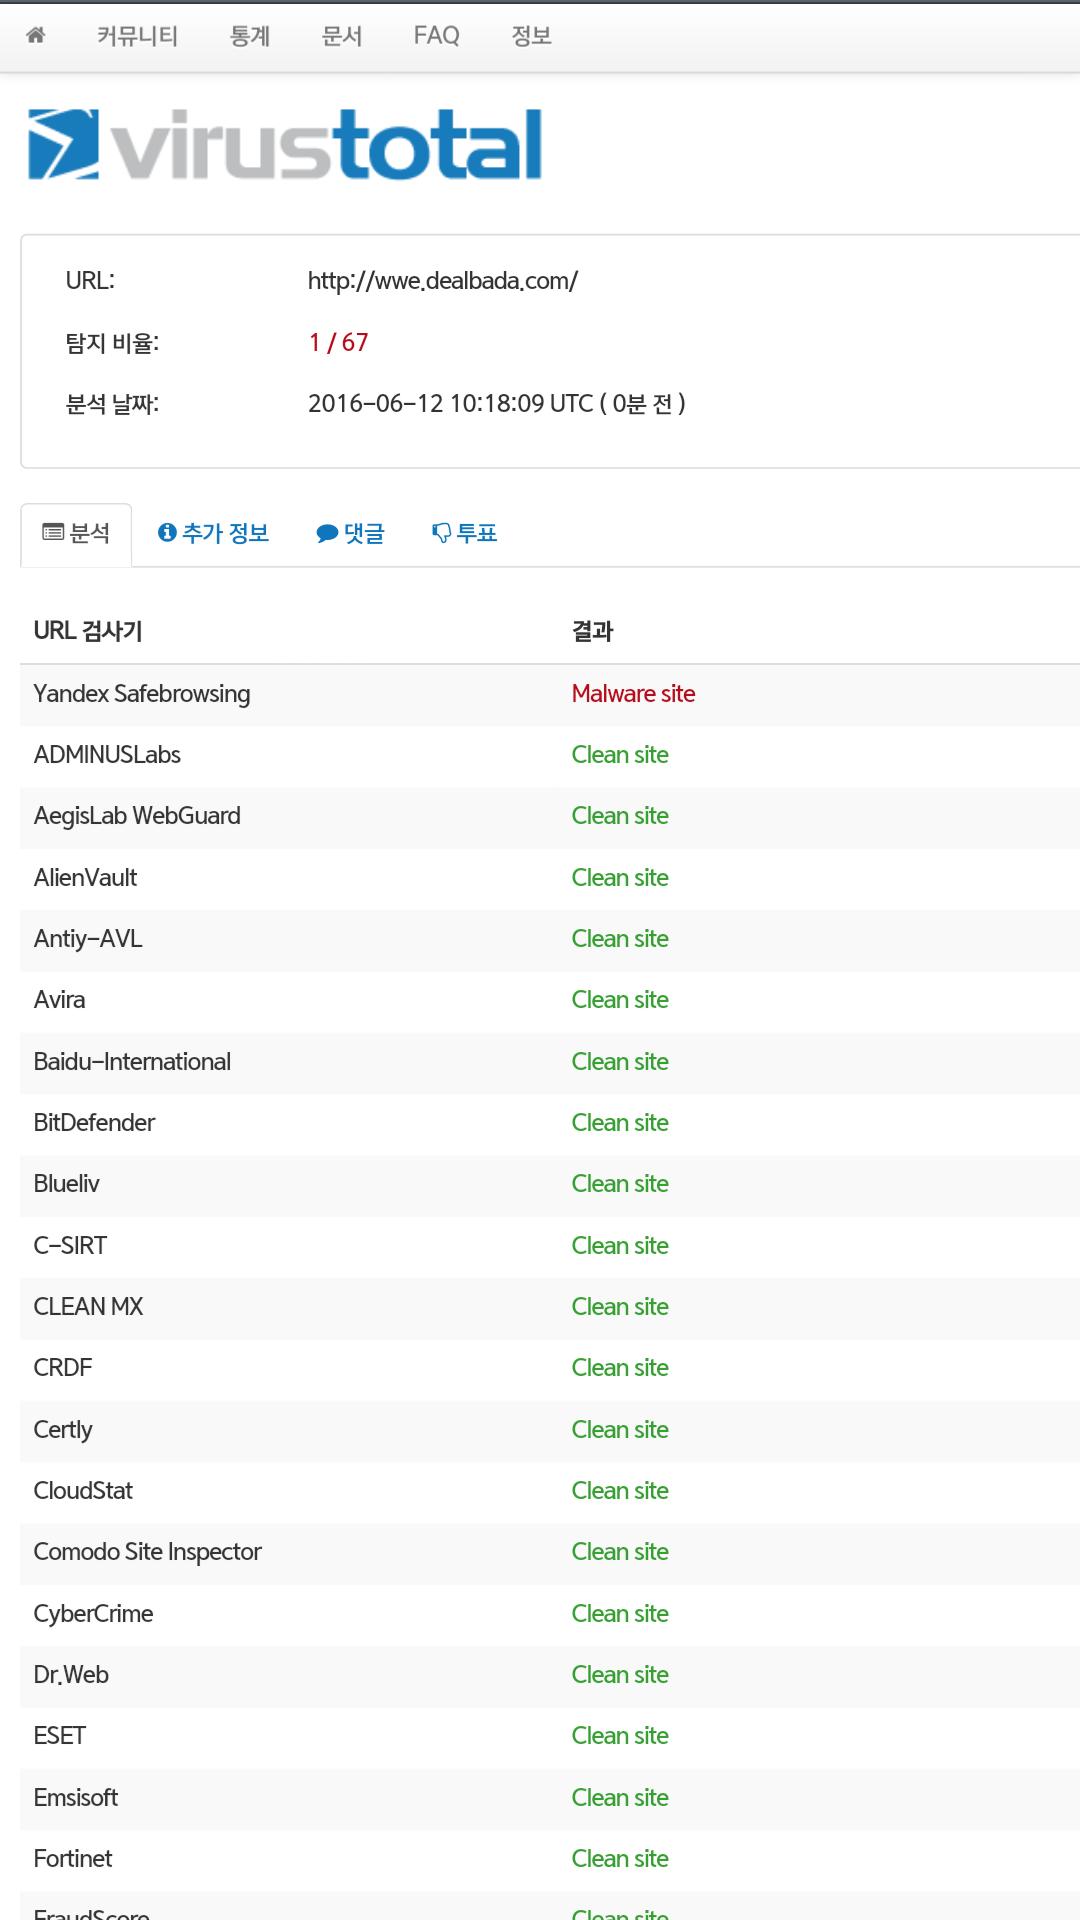The width and height of the screenshot is (1080, 1920).
Task: Click the scanned URL wwe.dealbada.com
Action: click(x=442, y=281)
